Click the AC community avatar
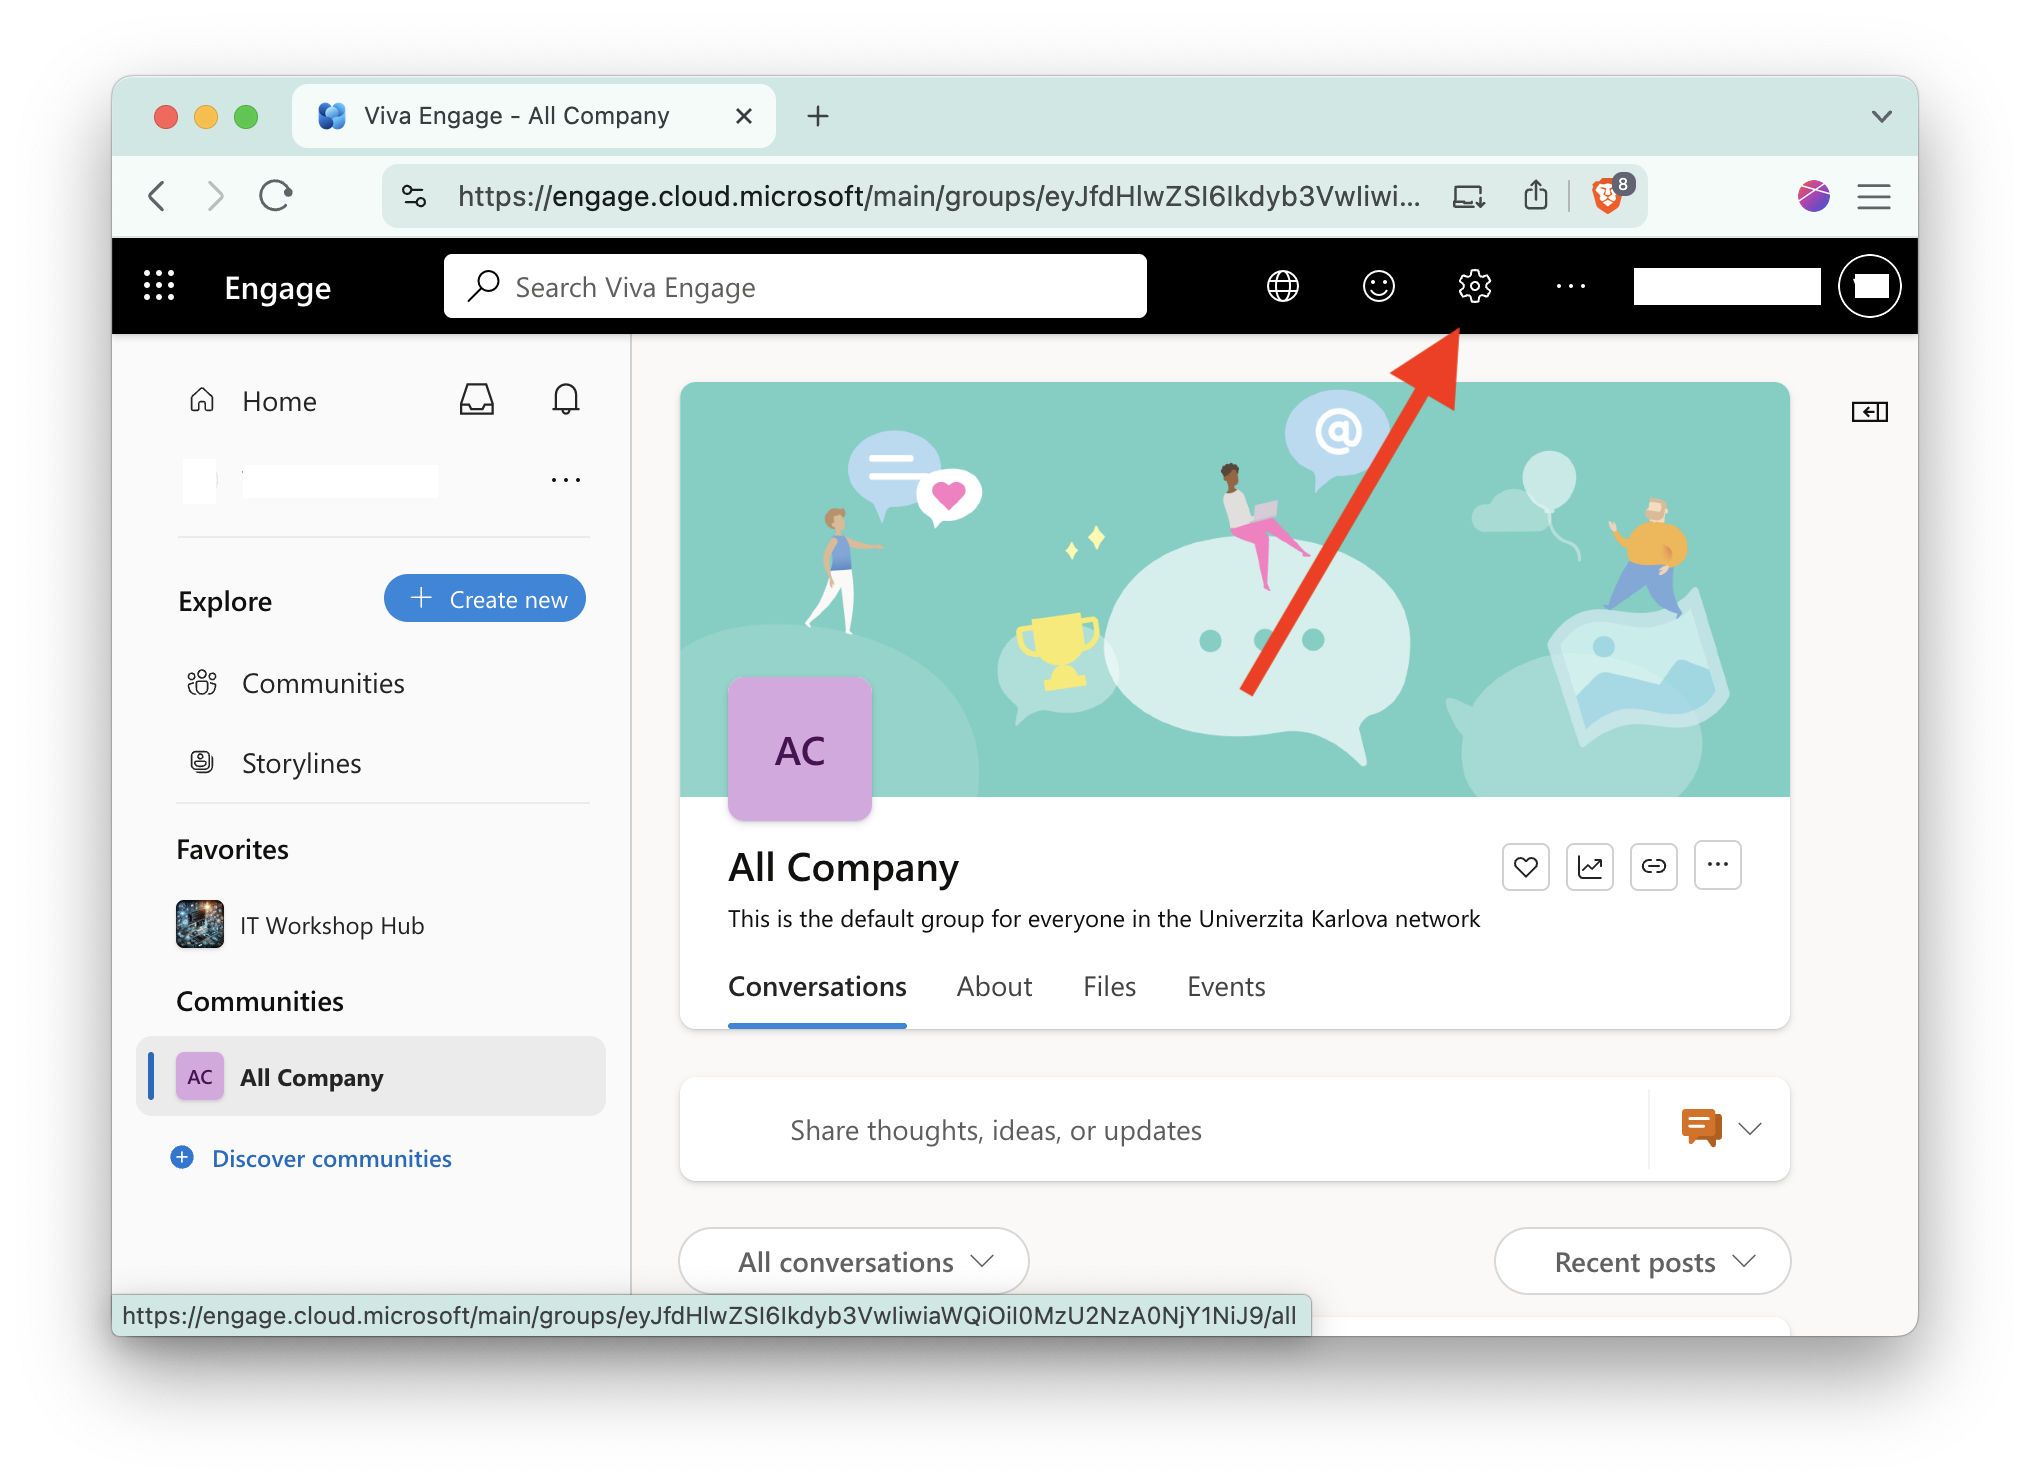2030x1484 pixels. [799, 750]
